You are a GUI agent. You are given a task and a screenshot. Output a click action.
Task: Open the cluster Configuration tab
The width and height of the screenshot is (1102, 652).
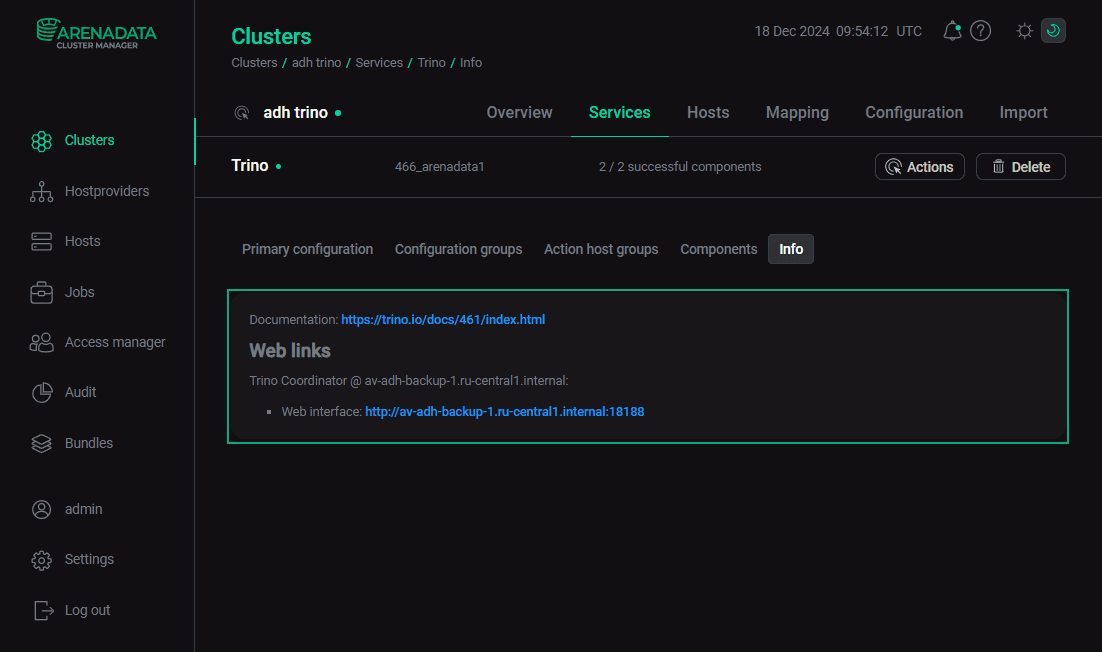tap(914, 112)
